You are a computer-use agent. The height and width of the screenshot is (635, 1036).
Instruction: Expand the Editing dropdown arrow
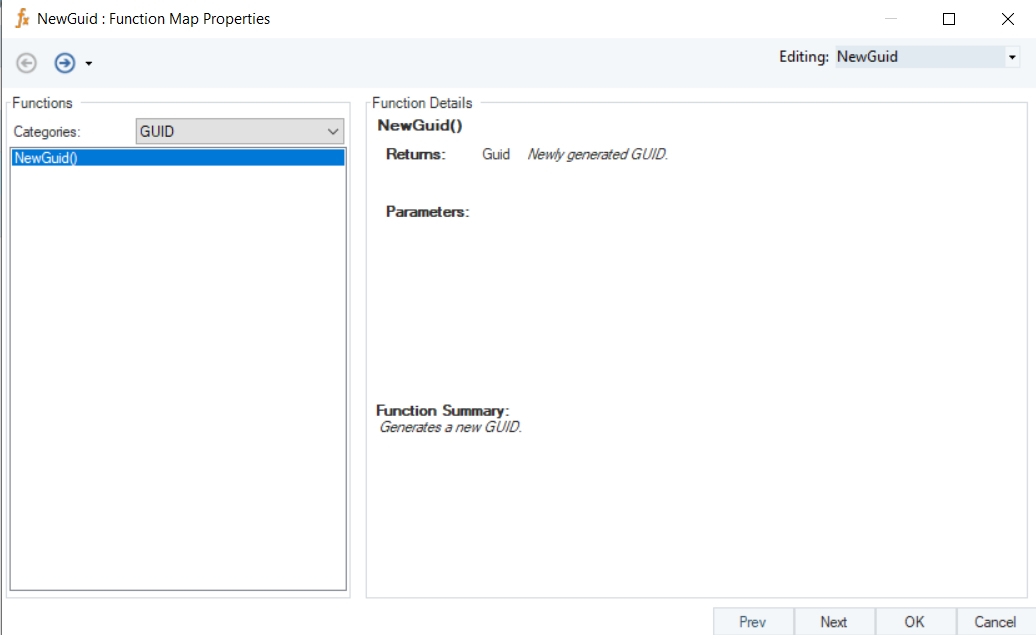point(1012,58)
